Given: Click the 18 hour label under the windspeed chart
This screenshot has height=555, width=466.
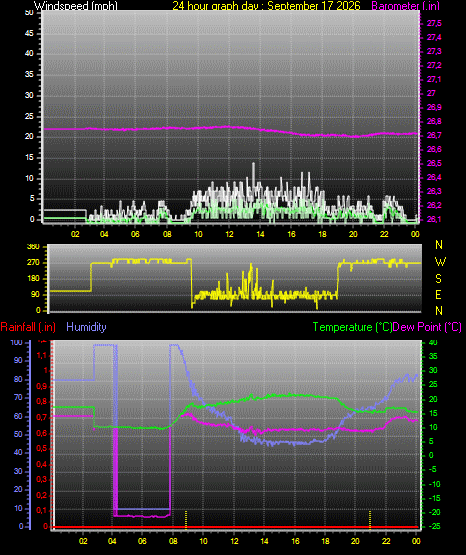Looking at the screenshot, I should [x=322, y=234].
